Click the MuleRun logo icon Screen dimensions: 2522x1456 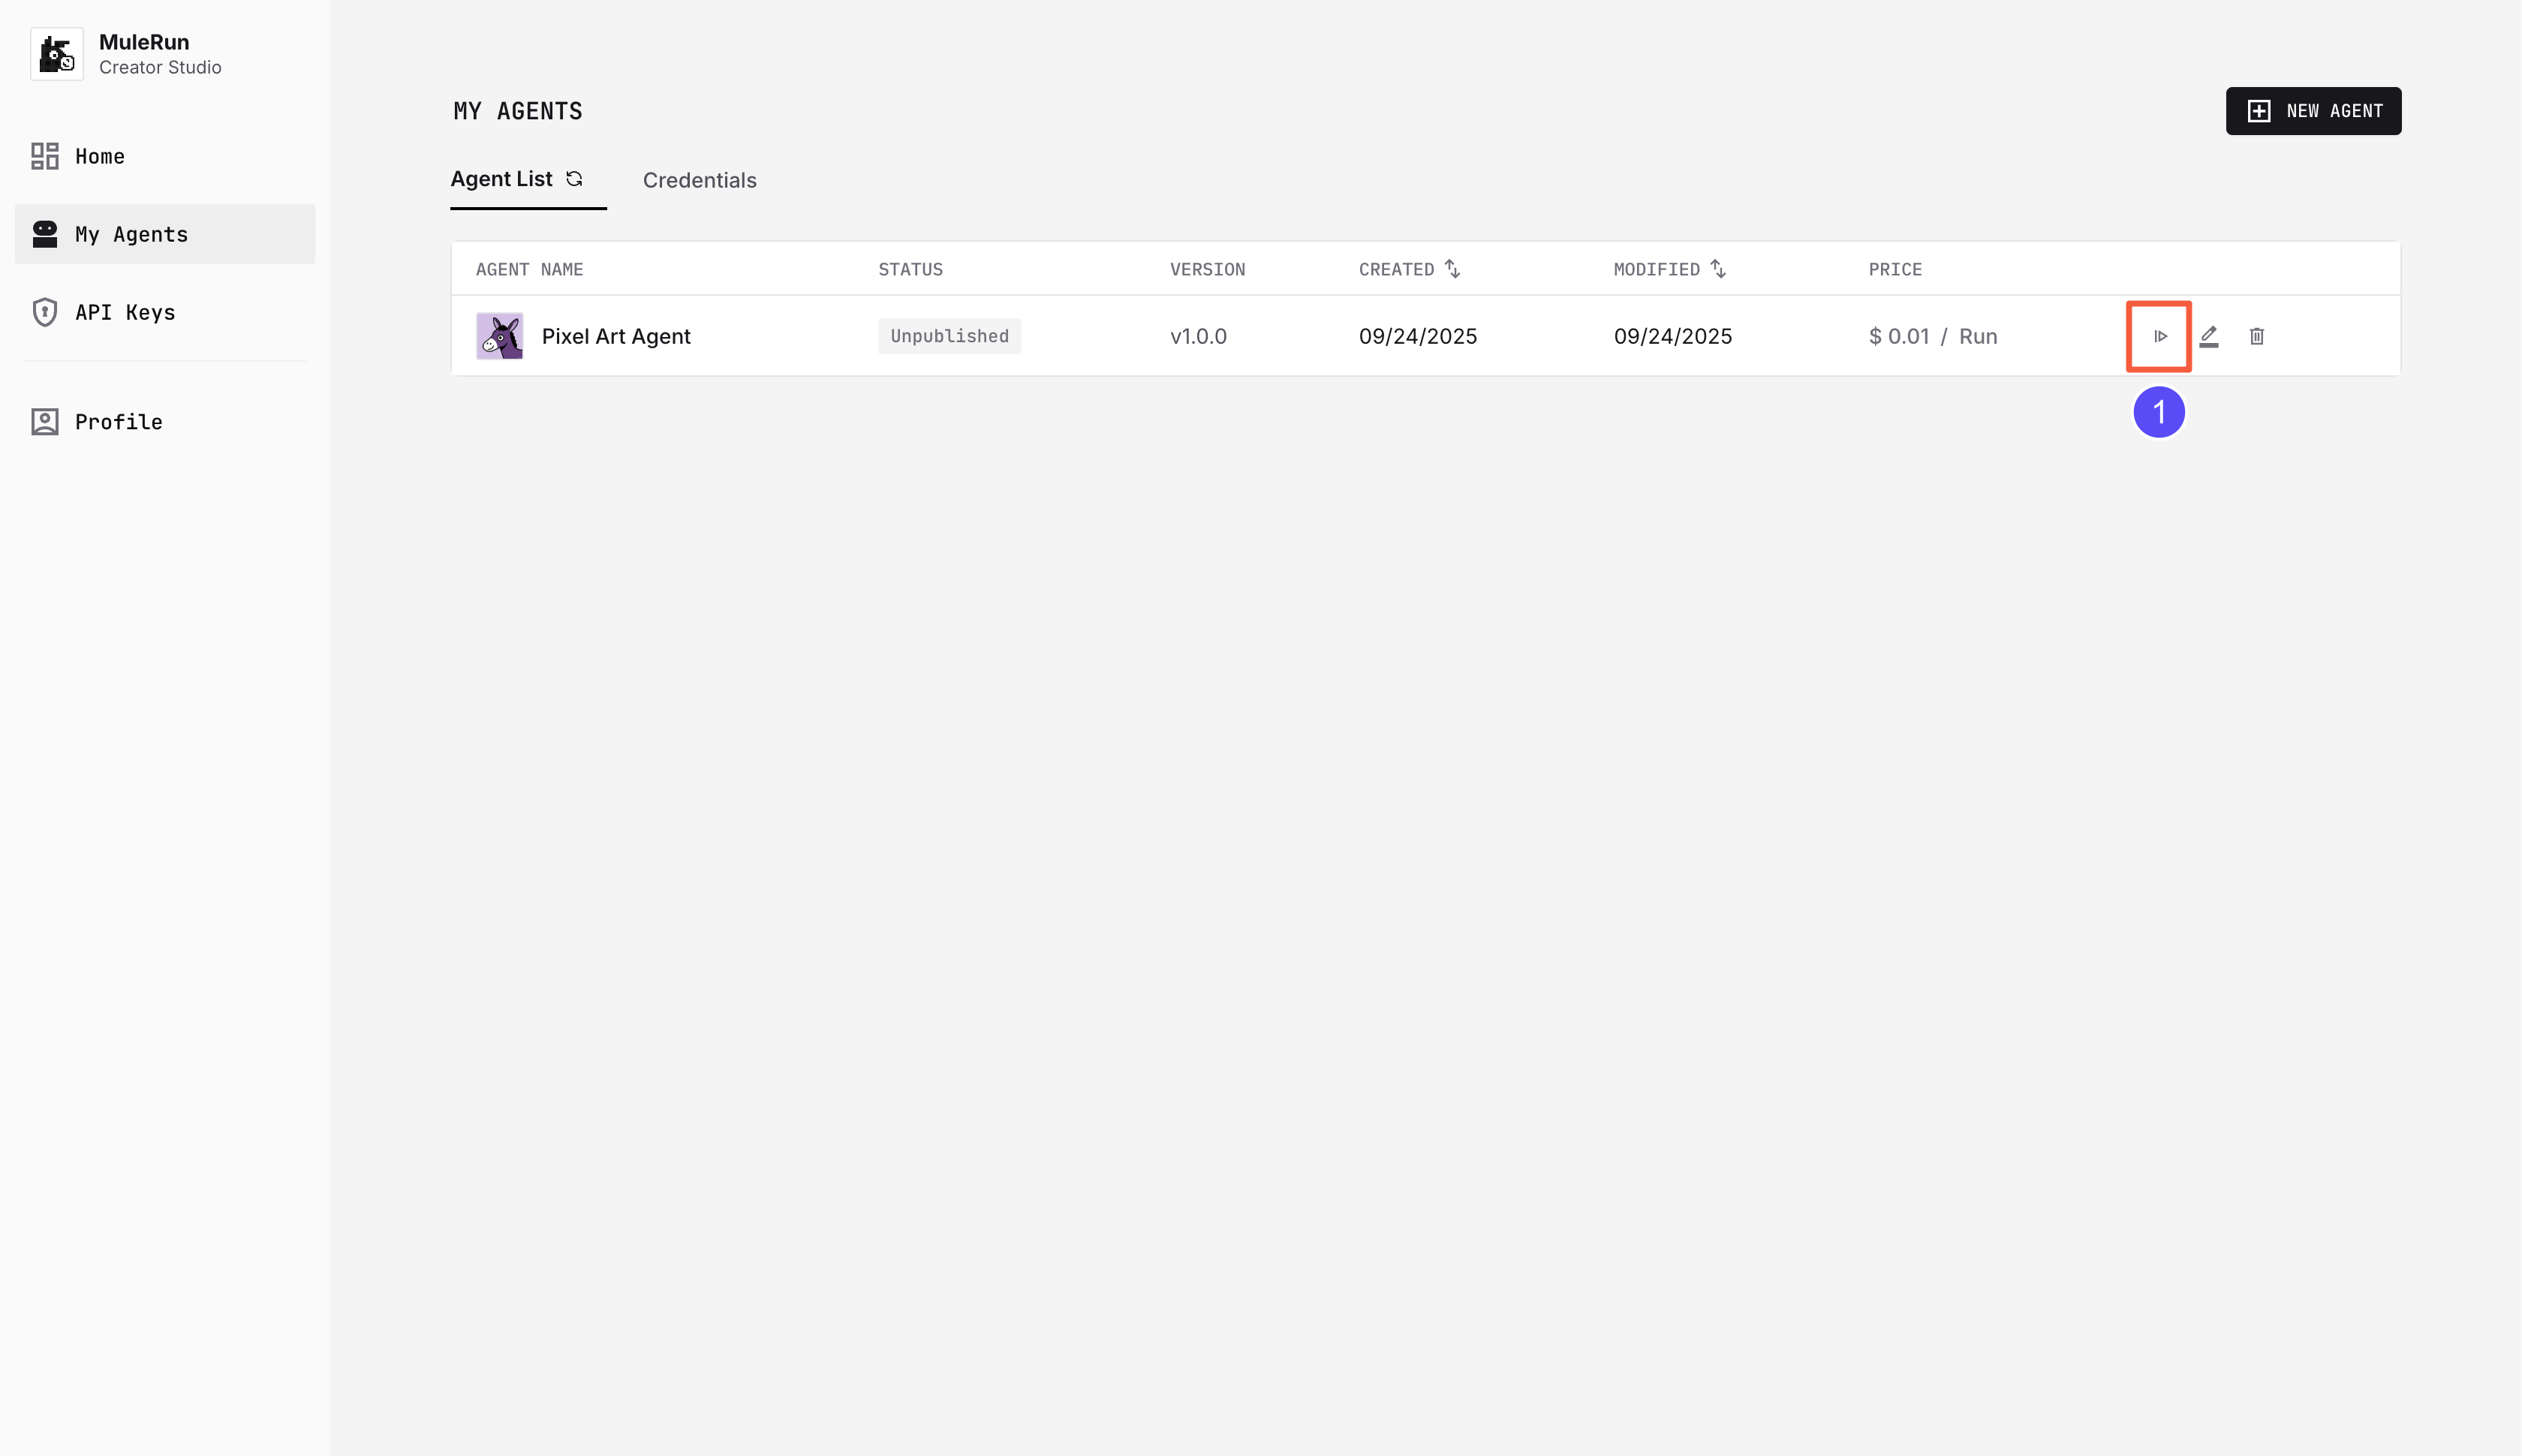pyautogui.click(x=57, y=54)
